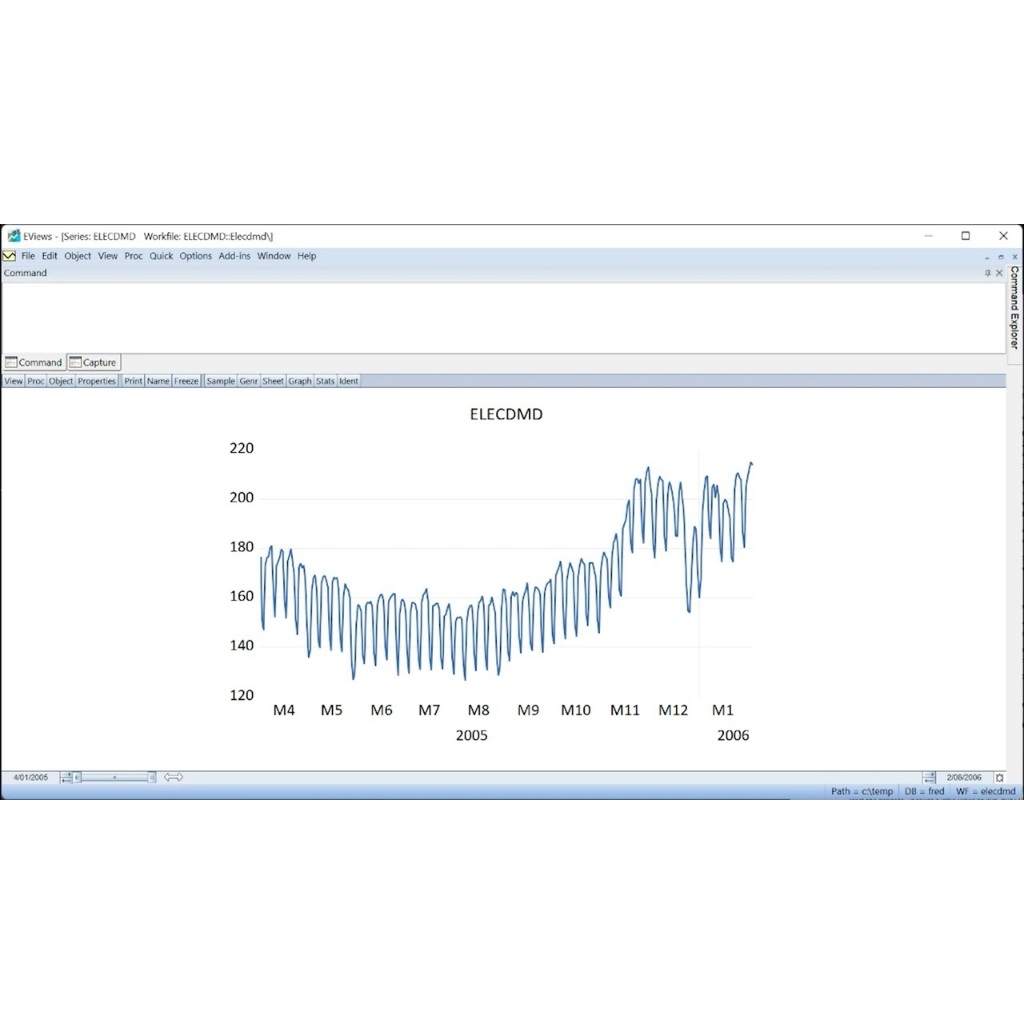Click the EViews application logo in title bar
Screen dimensions: 1024x1024
13,236
